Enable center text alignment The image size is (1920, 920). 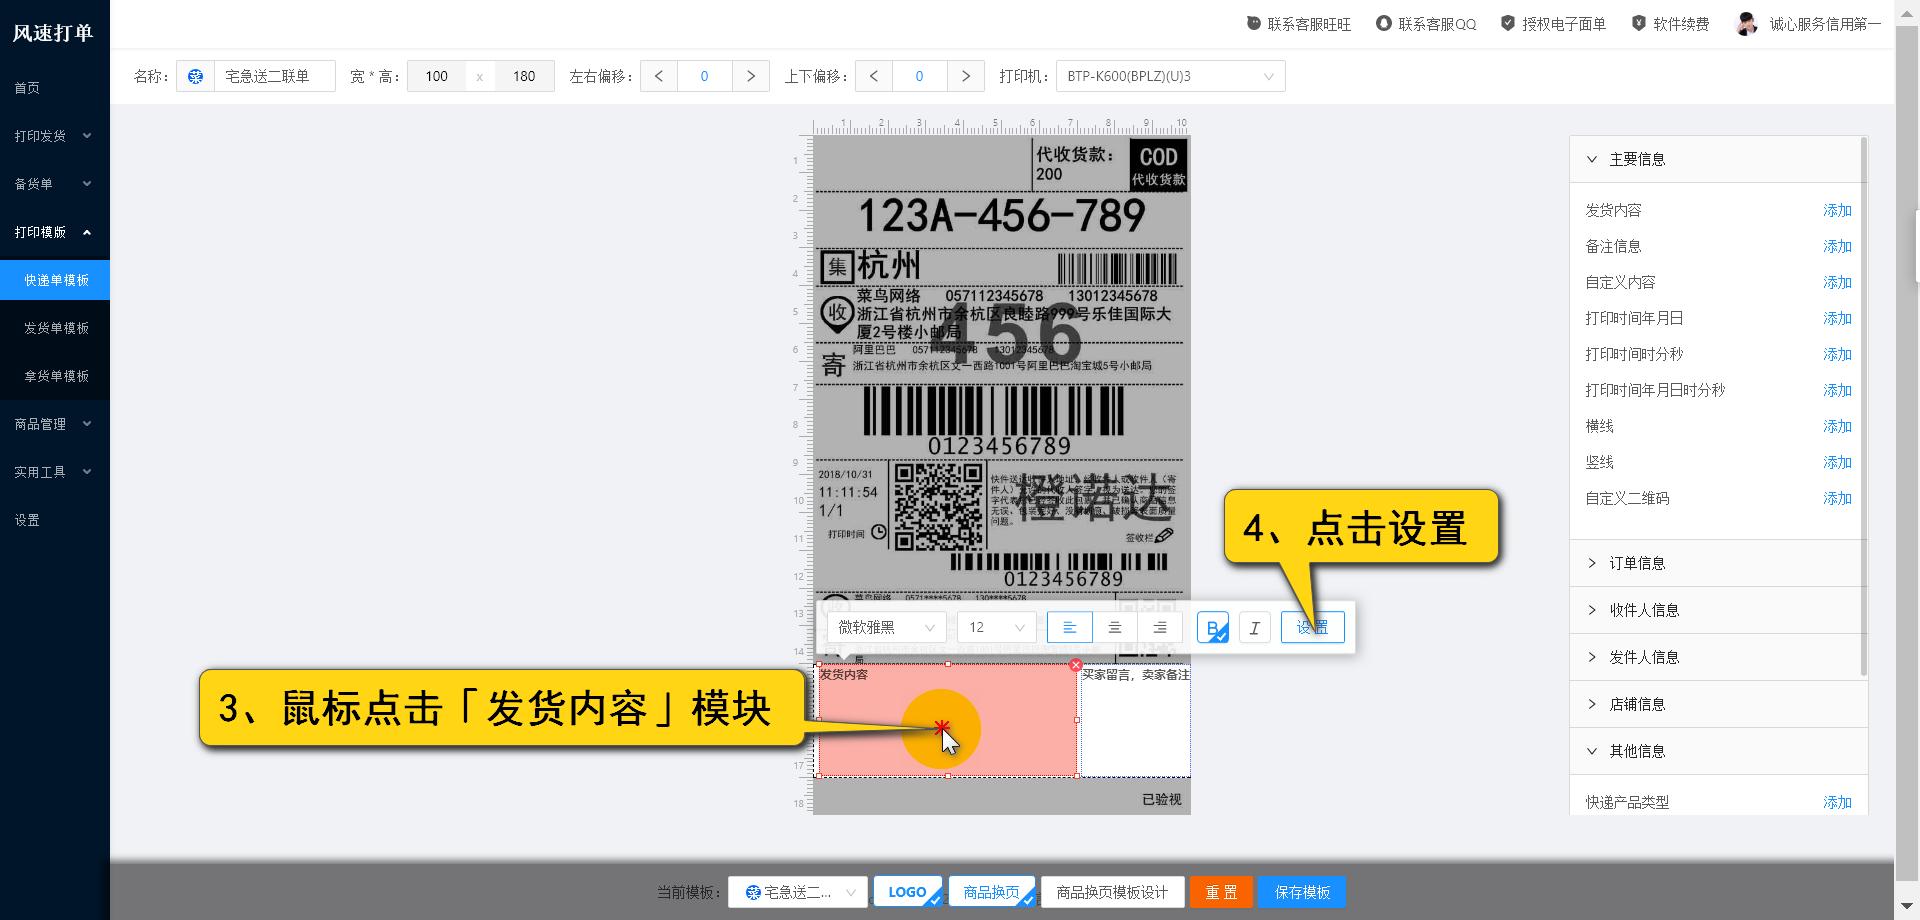click(x=1115, y=627)
